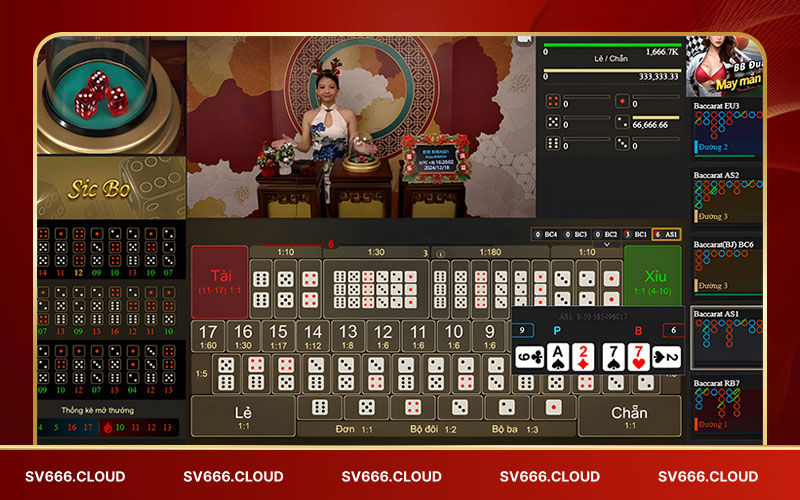Place bet on Tài (11-17)
This screenshot has height=500, width=800.
pos(220,282)
